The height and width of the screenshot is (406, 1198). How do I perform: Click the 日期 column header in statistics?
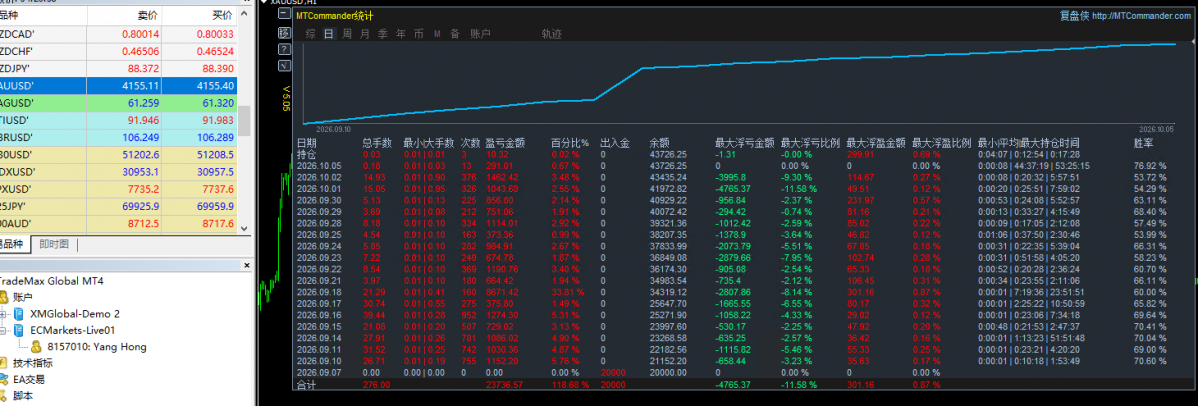(306, 143)
